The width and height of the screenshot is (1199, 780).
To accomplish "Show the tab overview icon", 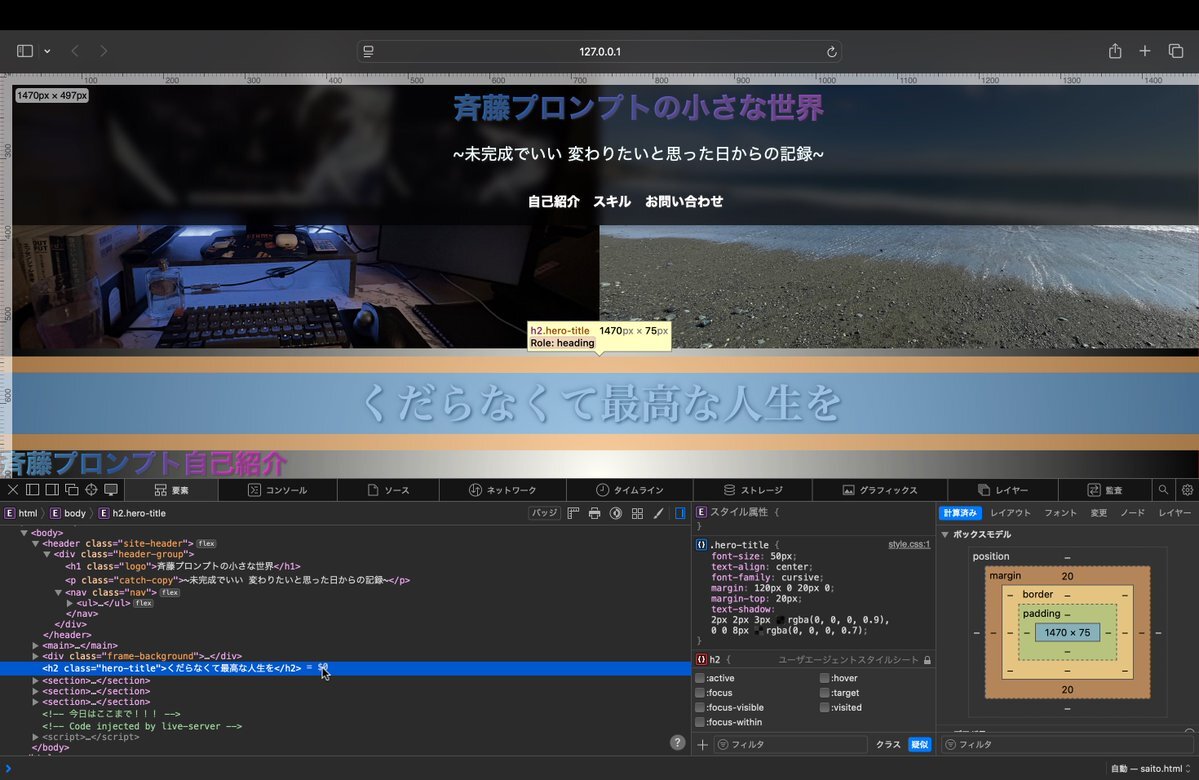I will tap(1176, 51).
